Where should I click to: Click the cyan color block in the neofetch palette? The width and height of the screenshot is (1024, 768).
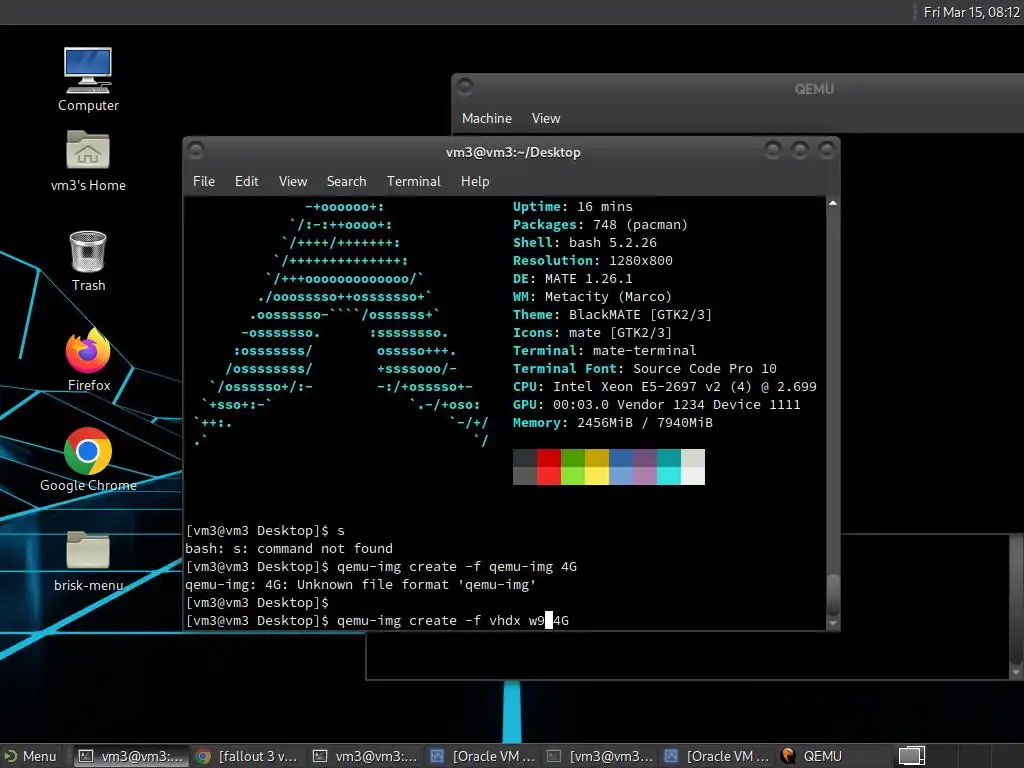[669, 467]
